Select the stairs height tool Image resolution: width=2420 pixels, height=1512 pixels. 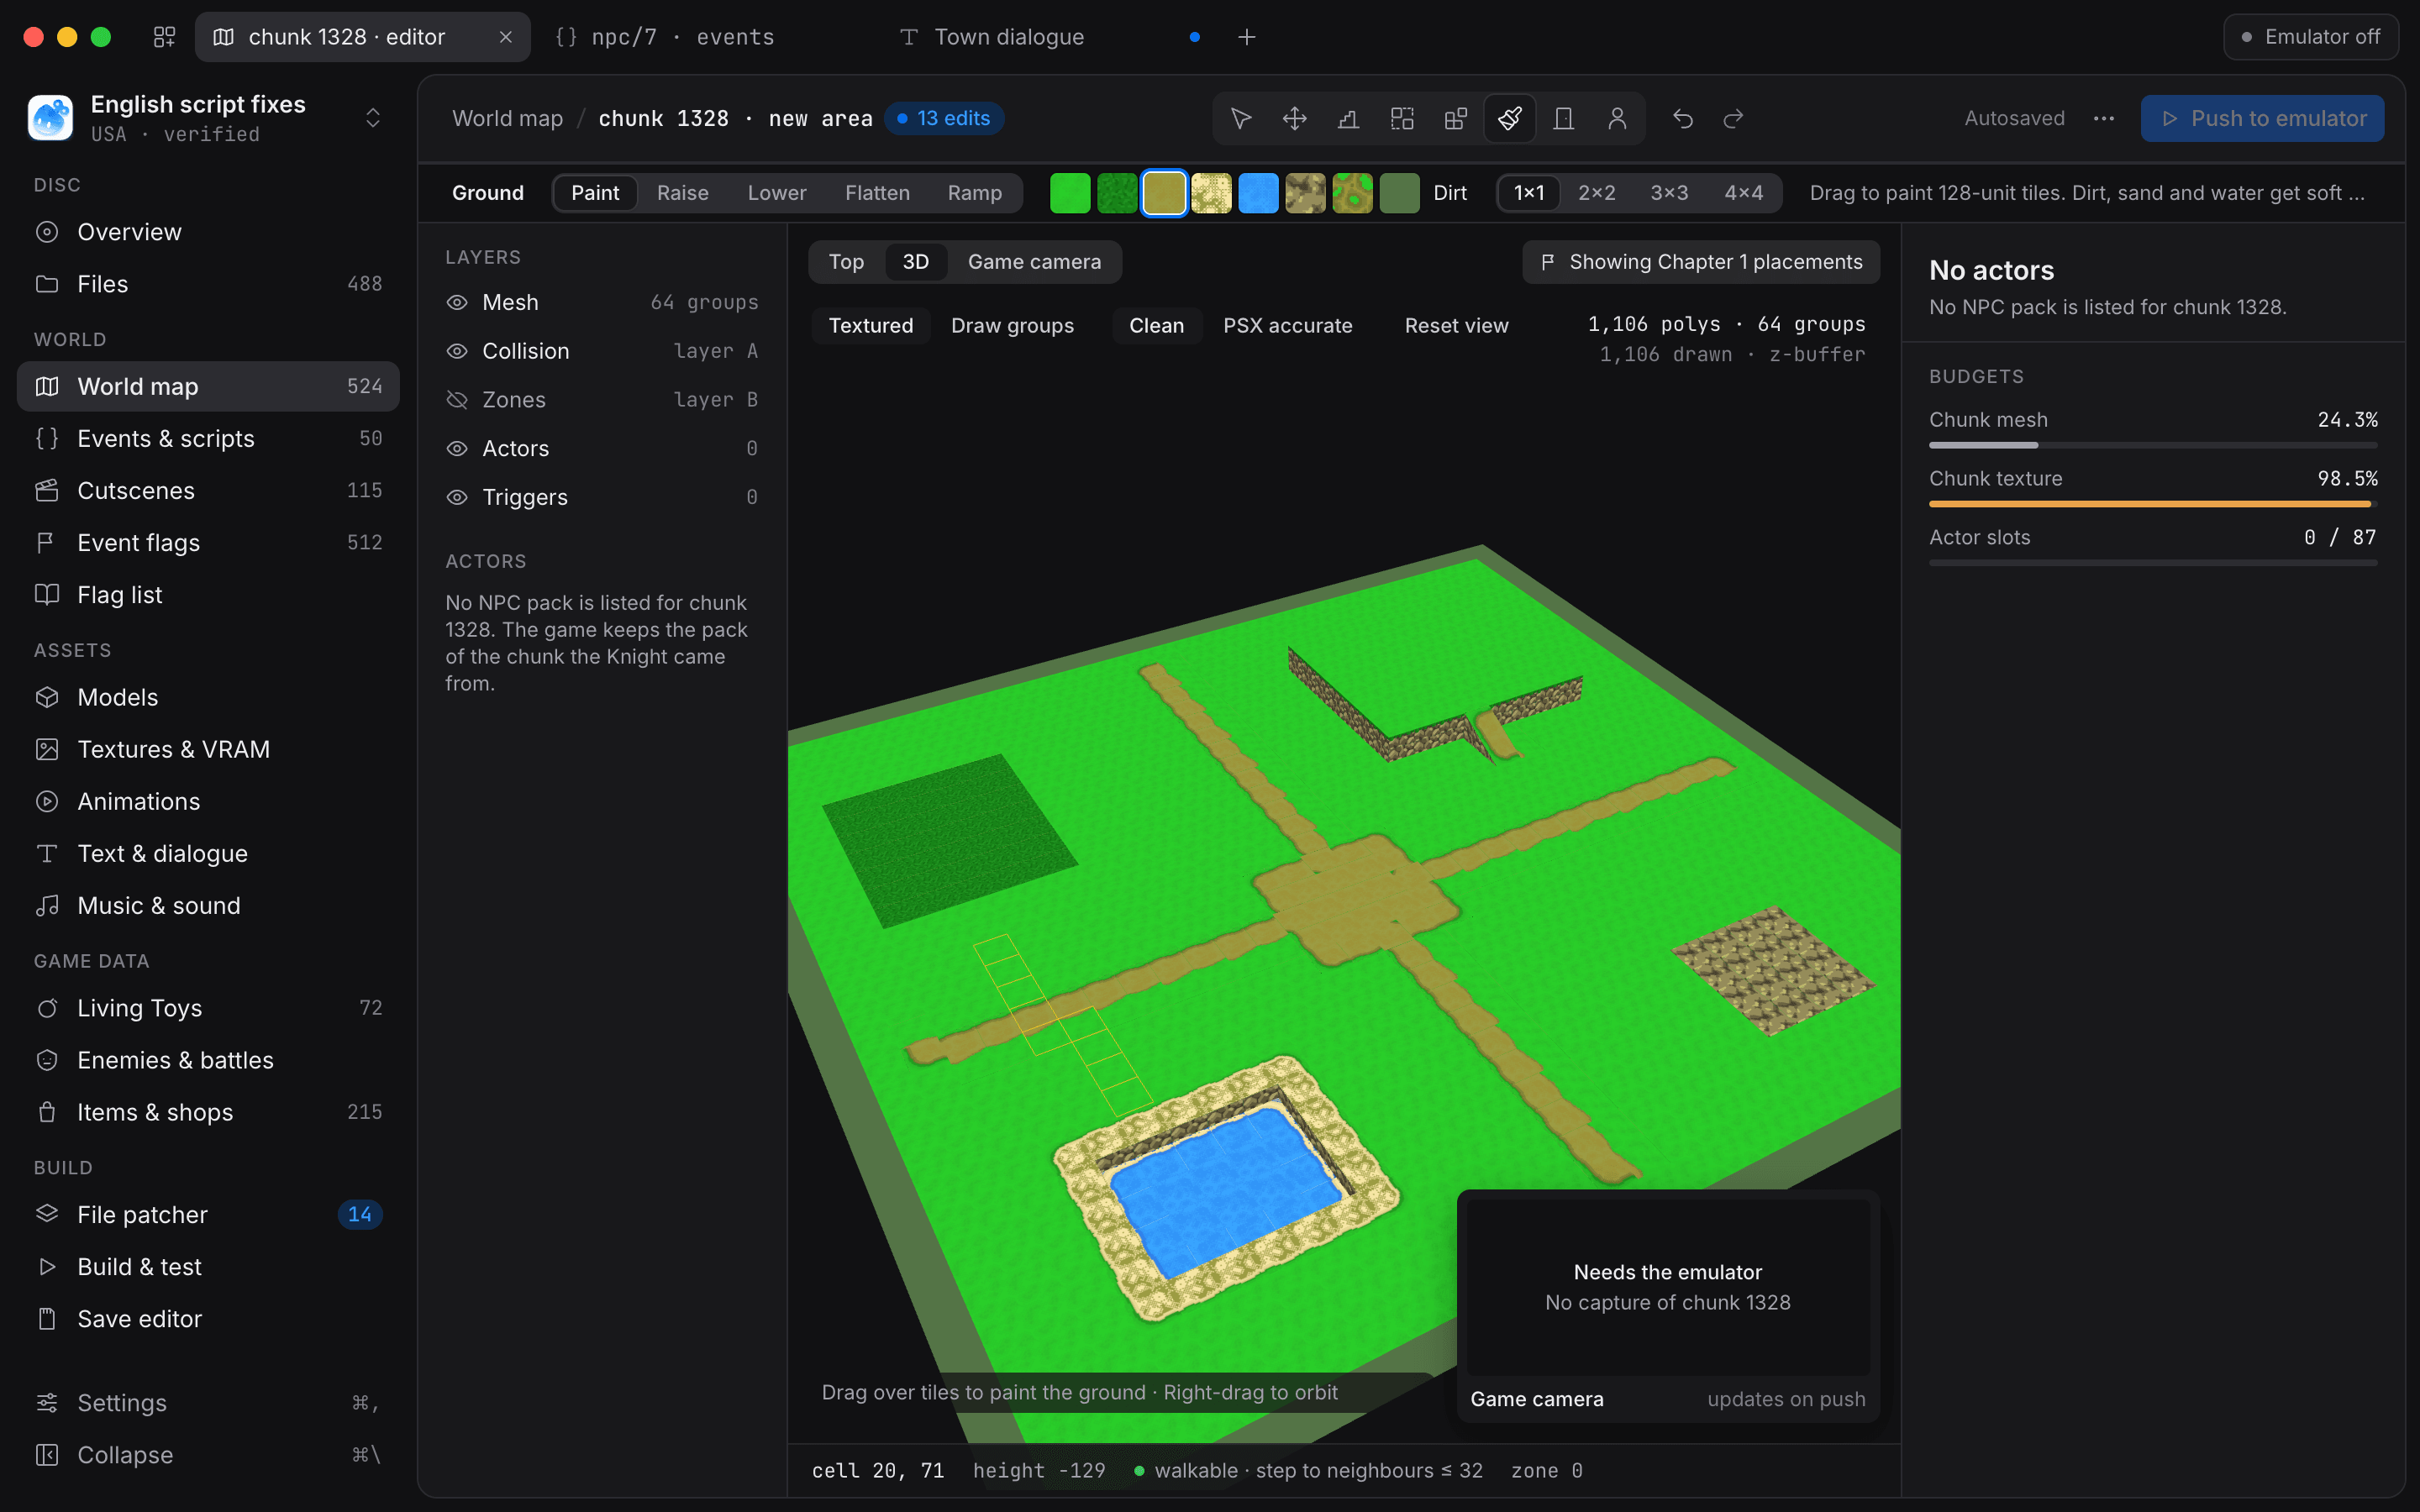(x=1348, y=118)
